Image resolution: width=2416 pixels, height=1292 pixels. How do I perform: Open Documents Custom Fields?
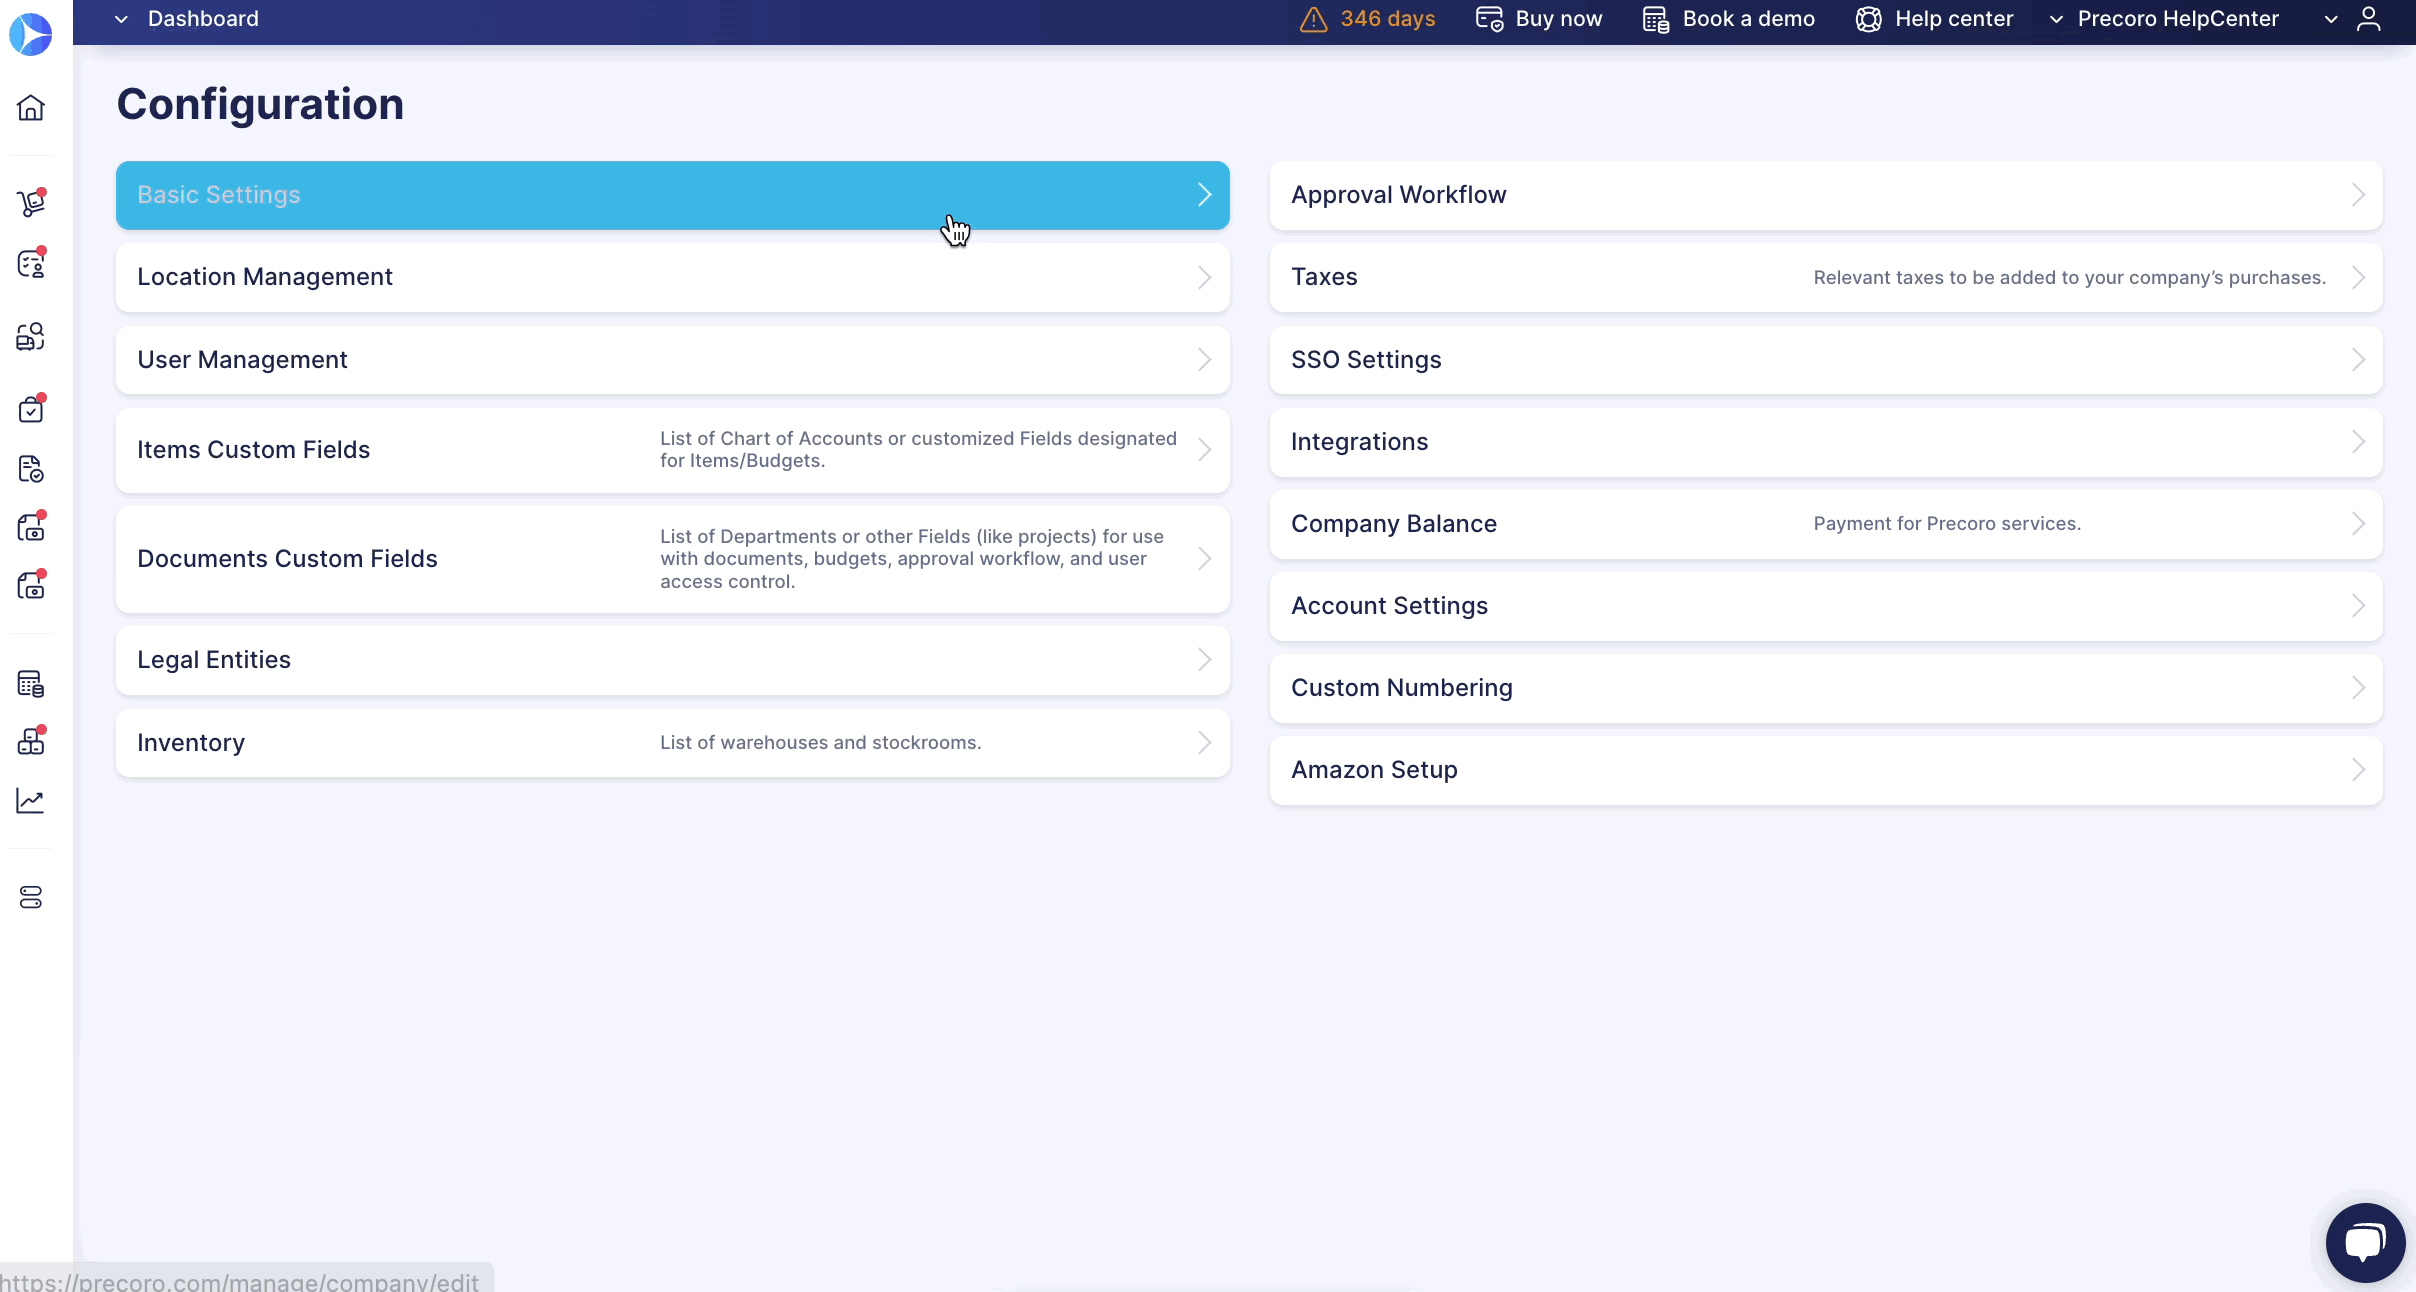pos(672,559)
